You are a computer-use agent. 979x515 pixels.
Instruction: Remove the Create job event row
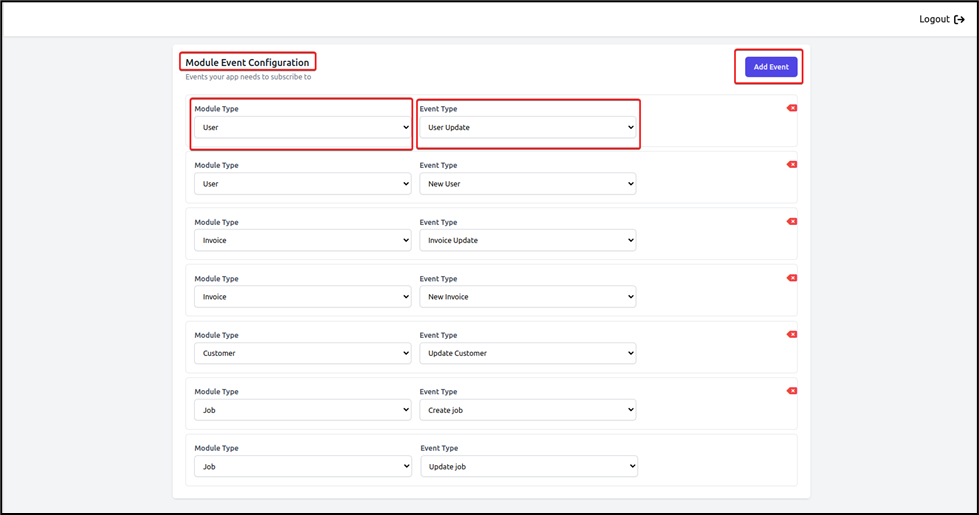coord(792,391)
